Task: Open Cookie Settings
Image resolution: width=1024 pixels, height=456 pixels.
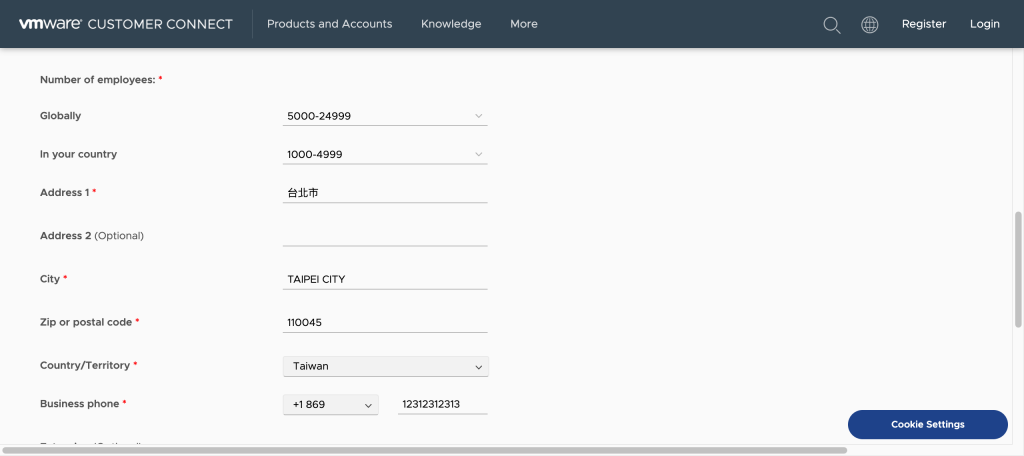Action: 927,425
